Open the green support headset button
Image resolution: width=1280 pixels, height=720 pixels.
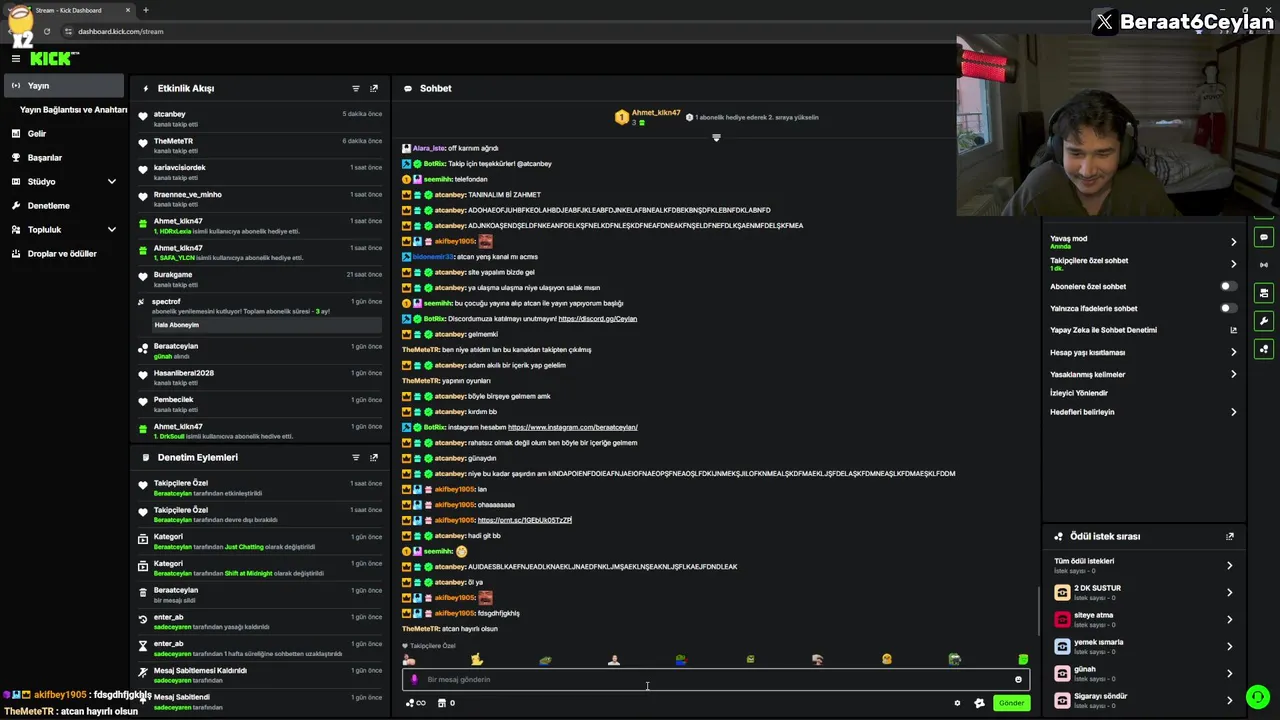1258,697
